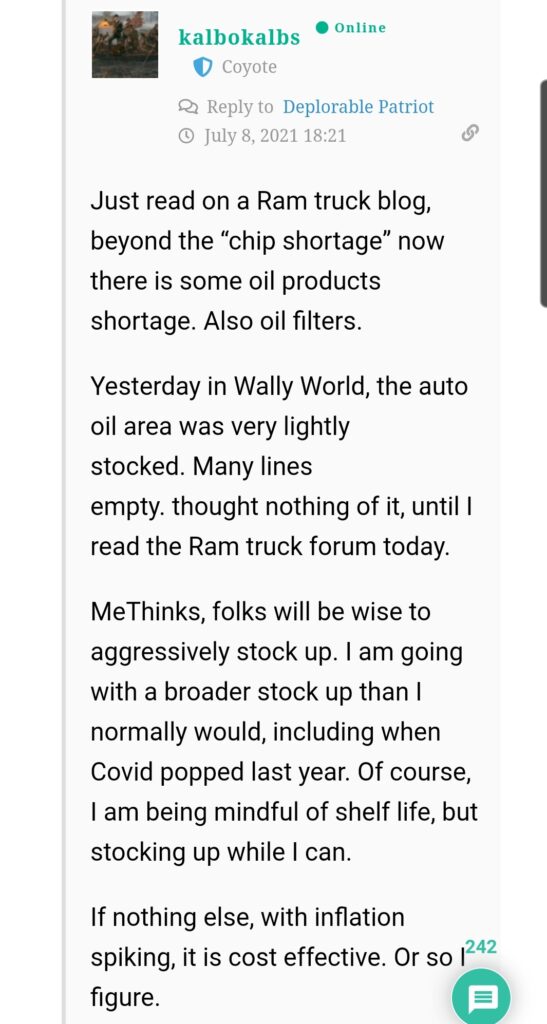Click the blue shield badge icon

pyautogui.click(x=203, y=67)
